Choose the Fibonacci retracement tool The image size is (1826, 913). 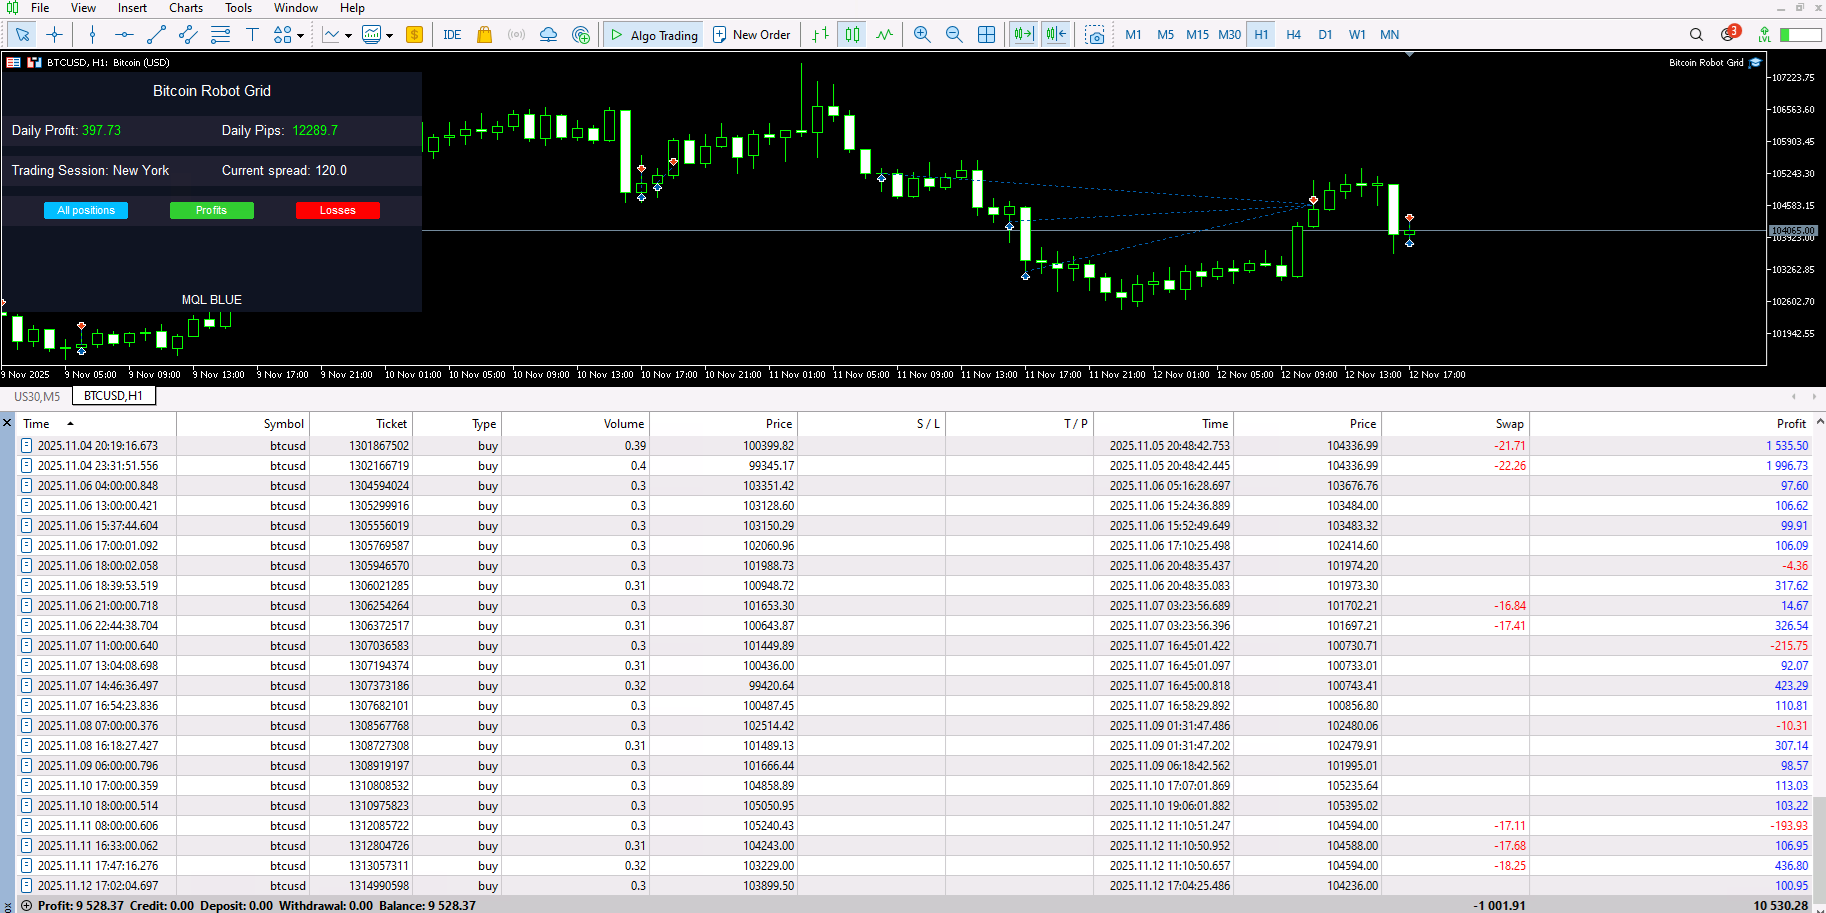point(221,35)
